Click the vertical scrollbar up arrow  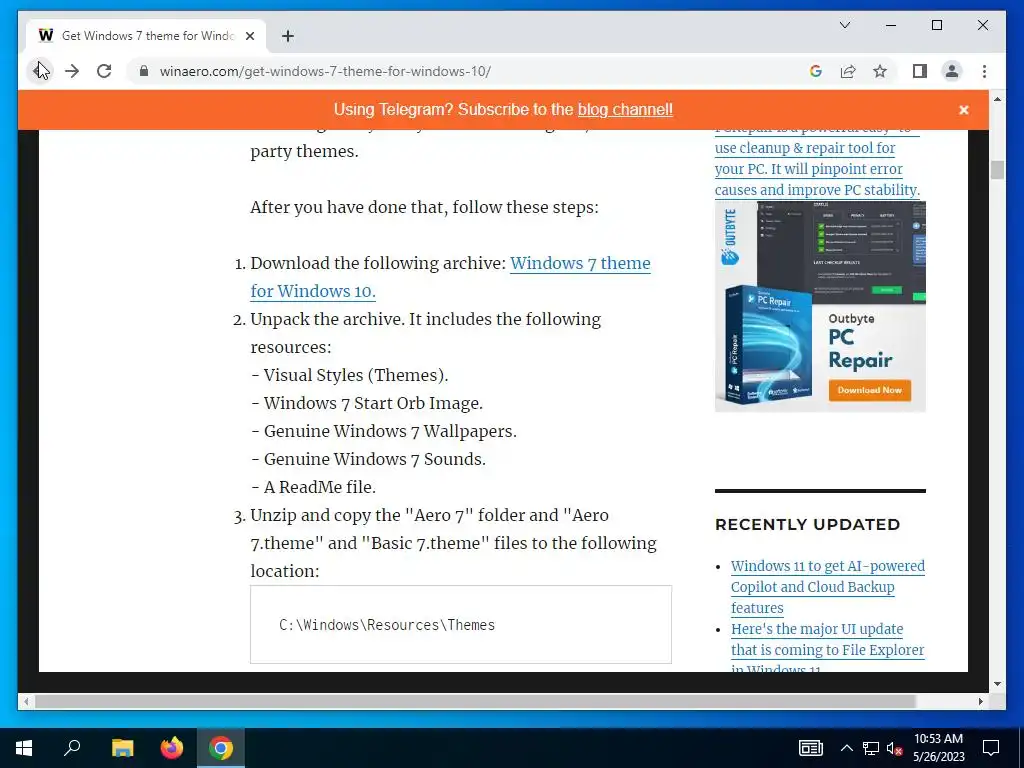pos(997,99)
